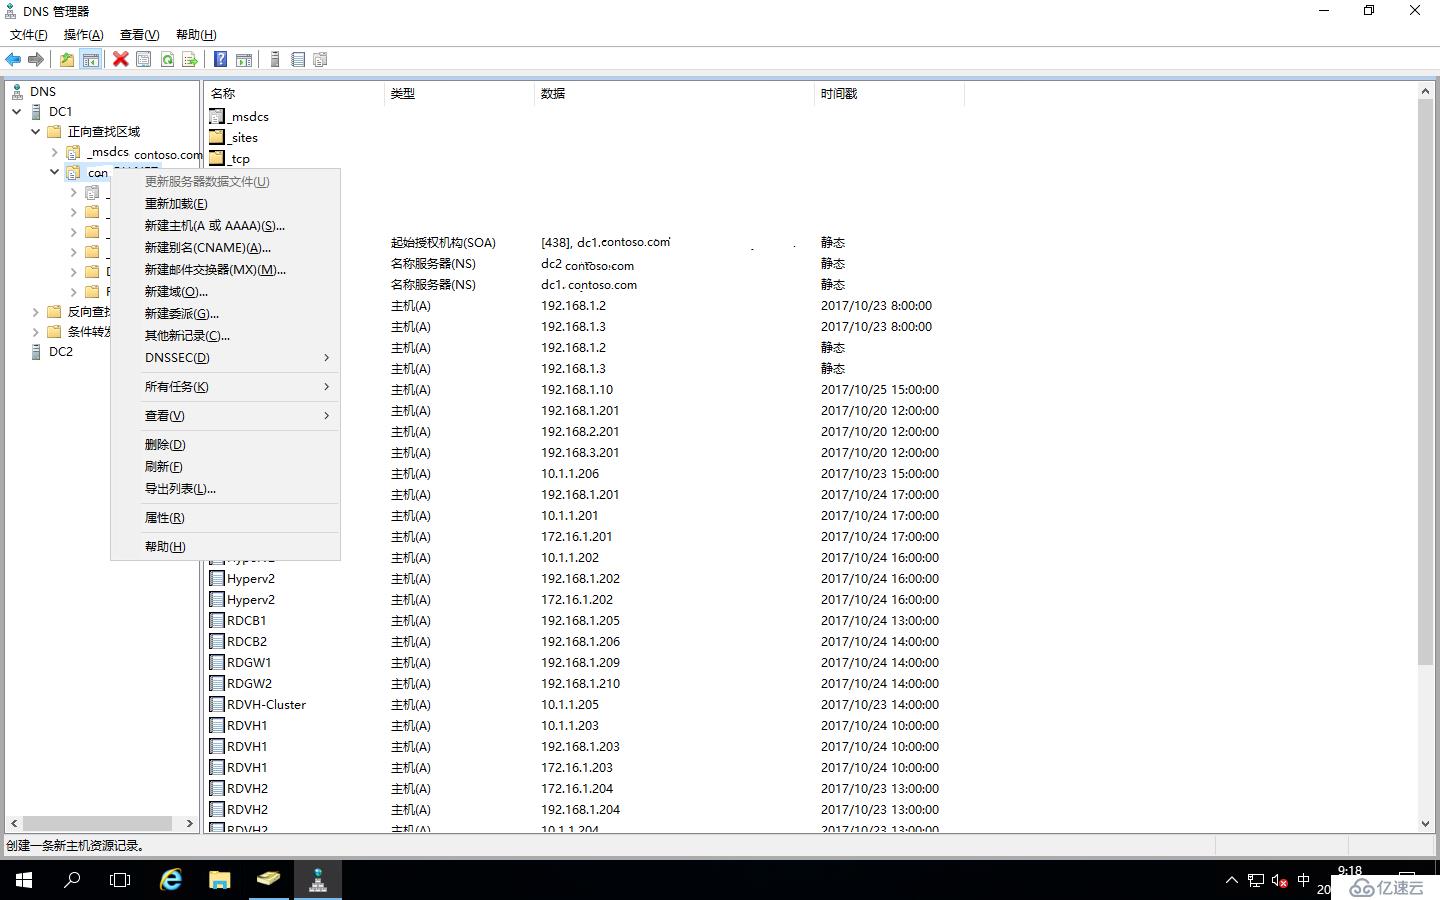This screenshot has width=1440, height=900.
Task: Choose 帮助(H) in context menu
Action: (225, 546)
